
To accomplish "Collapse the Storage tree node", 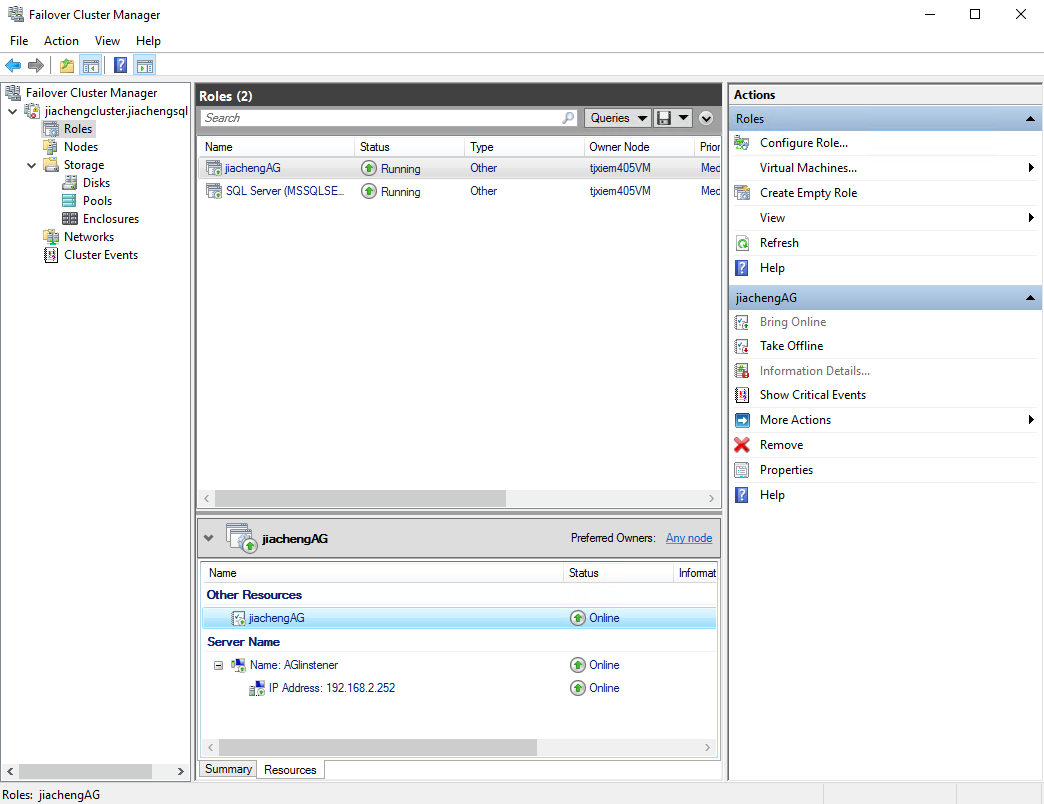I will pyautogui.click(x=32, y=165).
